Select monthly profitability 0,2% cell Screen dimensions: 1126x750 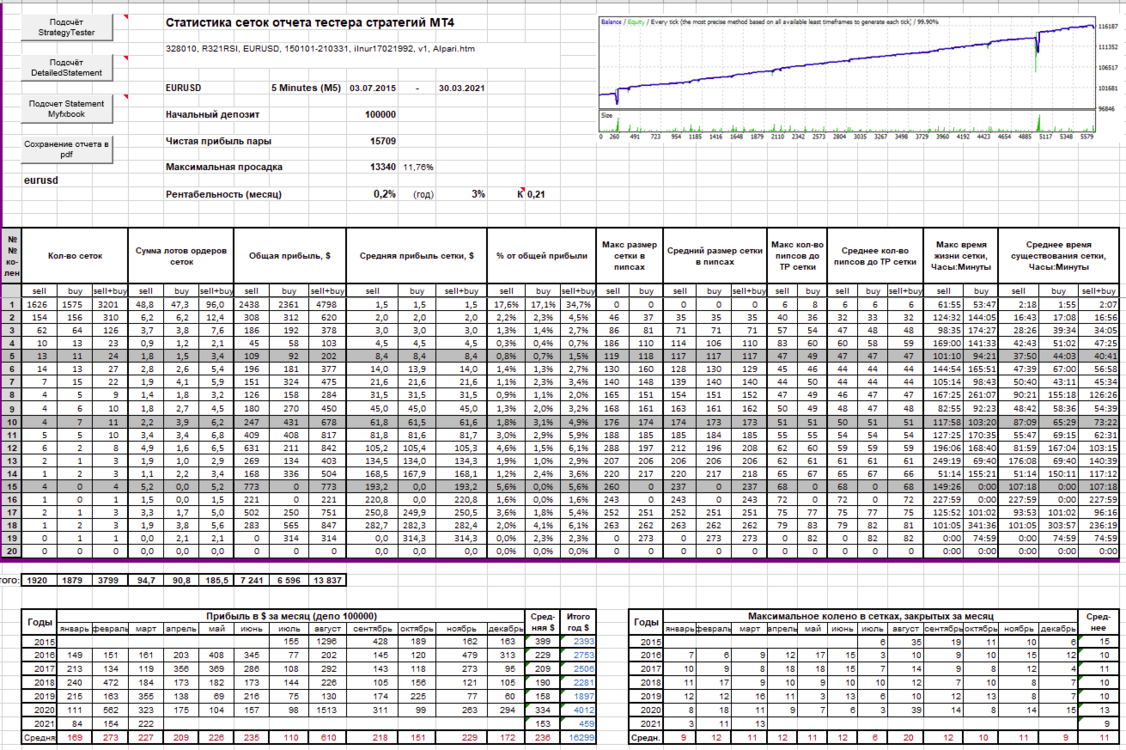tap(385, 194)
